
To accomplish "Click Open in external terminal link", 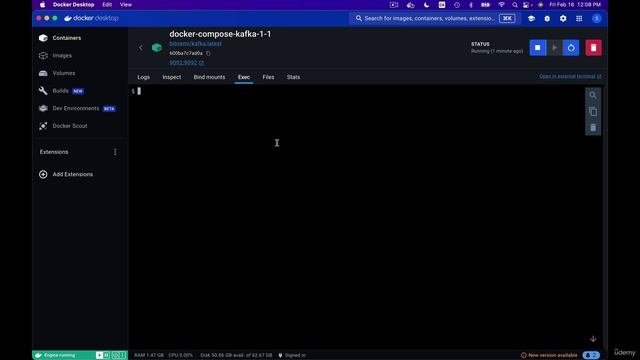I will pyautogui.click(x=570, y=77).
